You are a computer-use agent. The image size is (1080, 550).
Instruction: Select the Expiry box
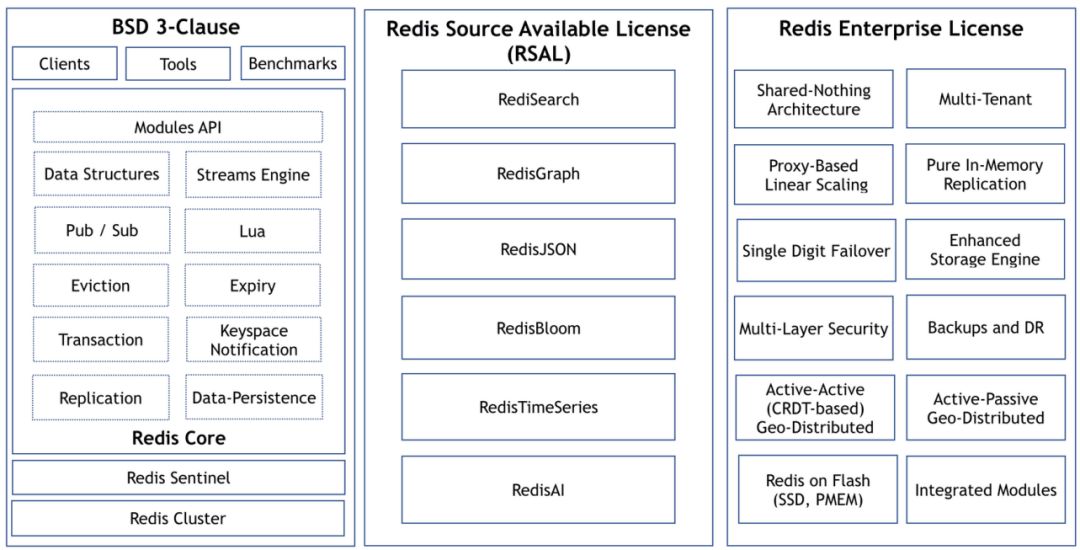click(x=253, y=285)
